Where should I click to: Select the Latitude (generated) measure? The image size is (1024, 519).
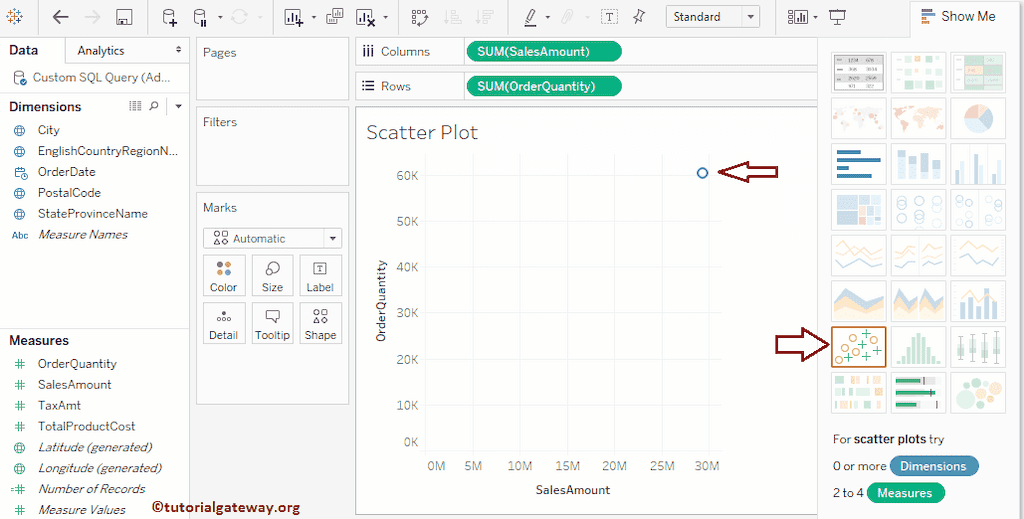pos(95,447)
